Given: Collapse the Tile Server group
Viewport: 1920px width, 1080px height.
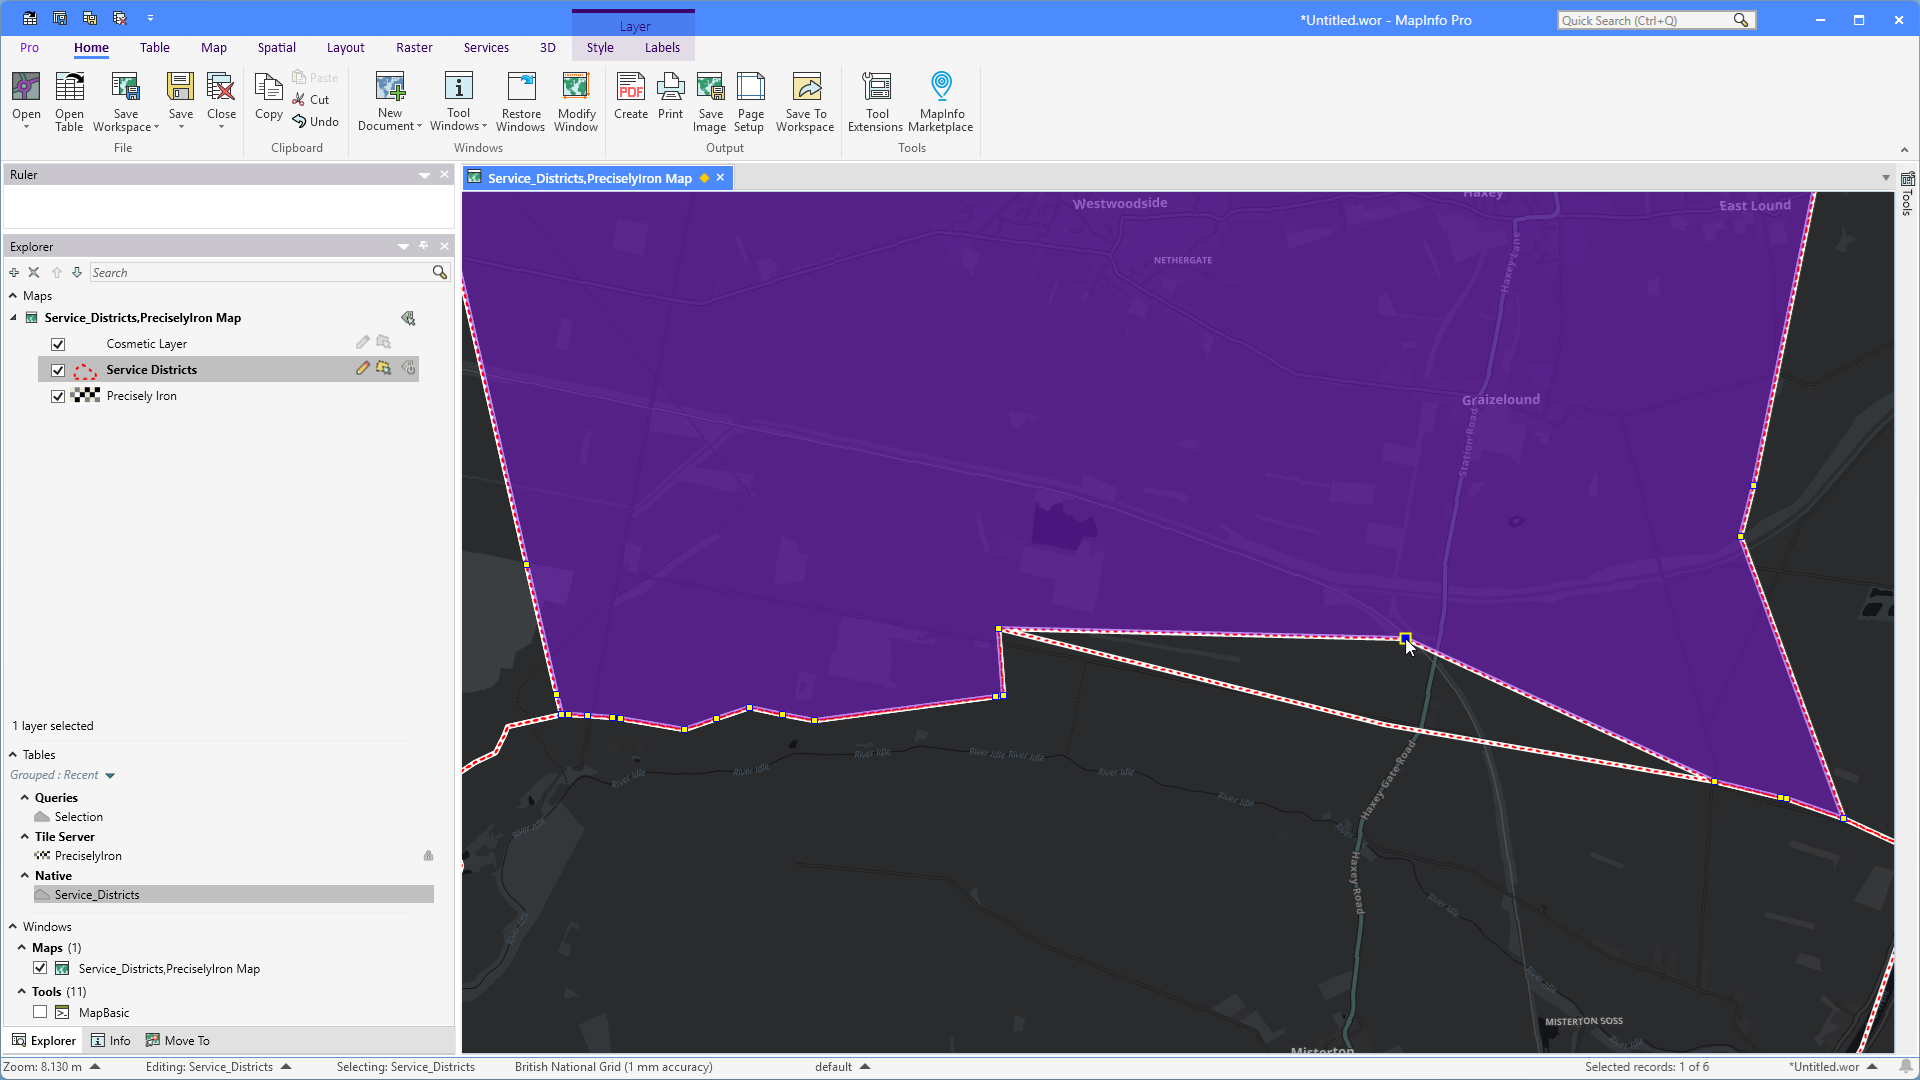Looking at the screenshot, I should (25, 836).
